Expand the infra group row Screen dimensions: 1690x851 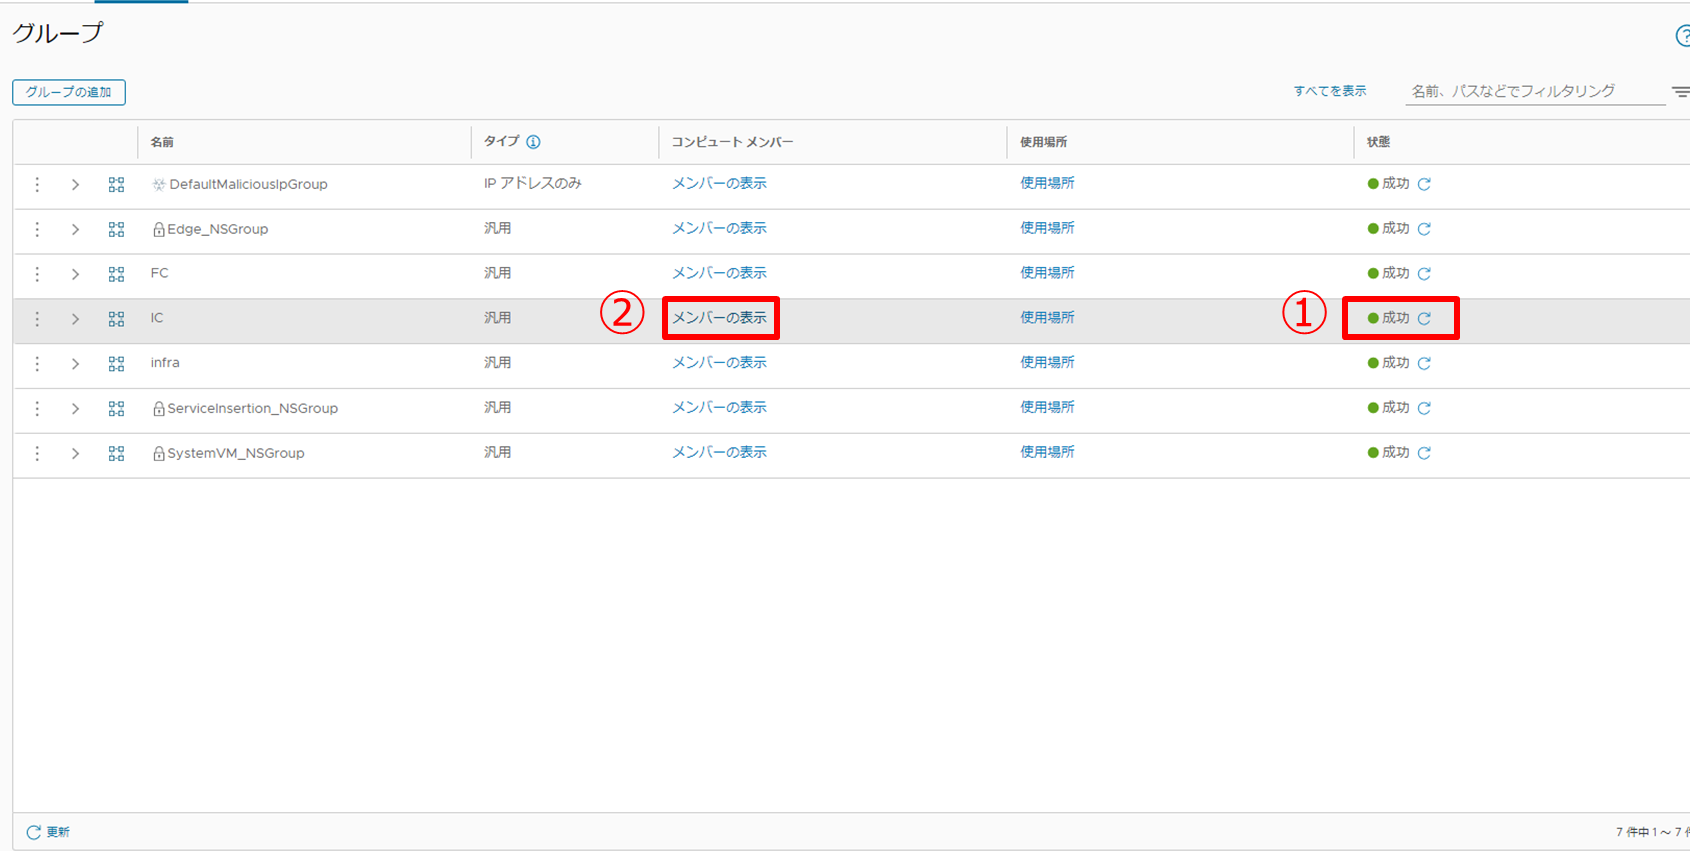point(75,364)
